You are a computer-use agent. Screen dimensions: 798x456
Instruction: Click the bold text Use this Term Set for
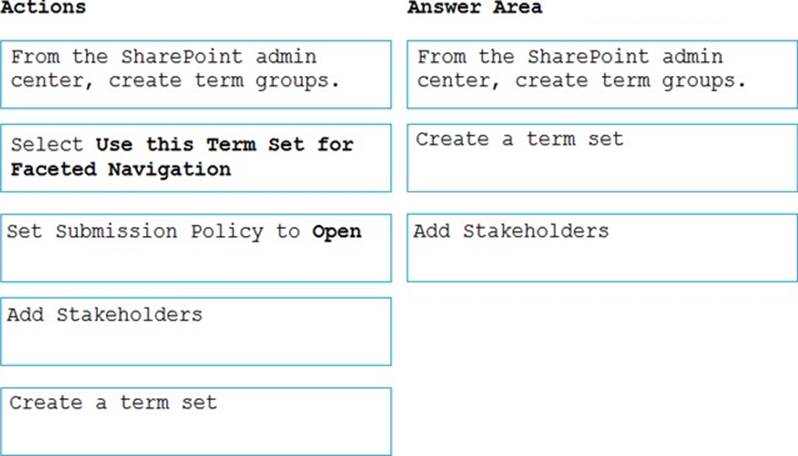click(225, 145)
